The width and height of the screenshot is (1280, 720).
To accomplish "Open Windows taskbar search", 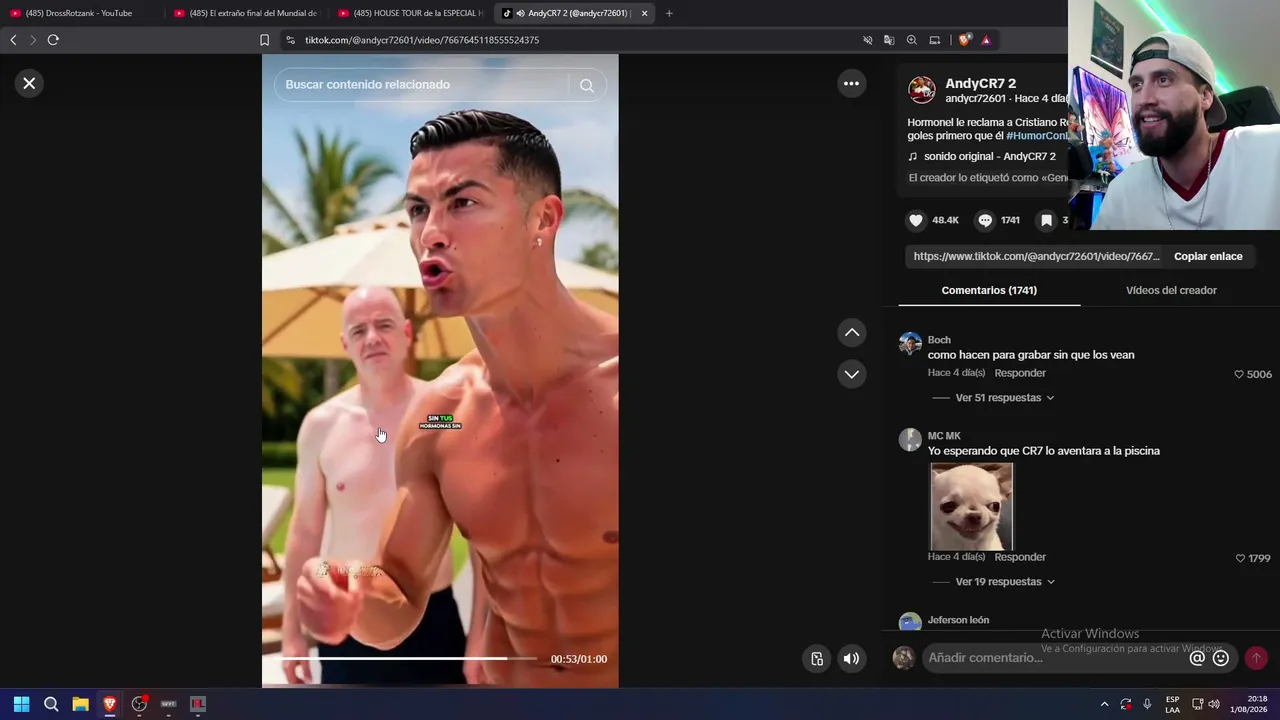I will [x=51, y=704].
